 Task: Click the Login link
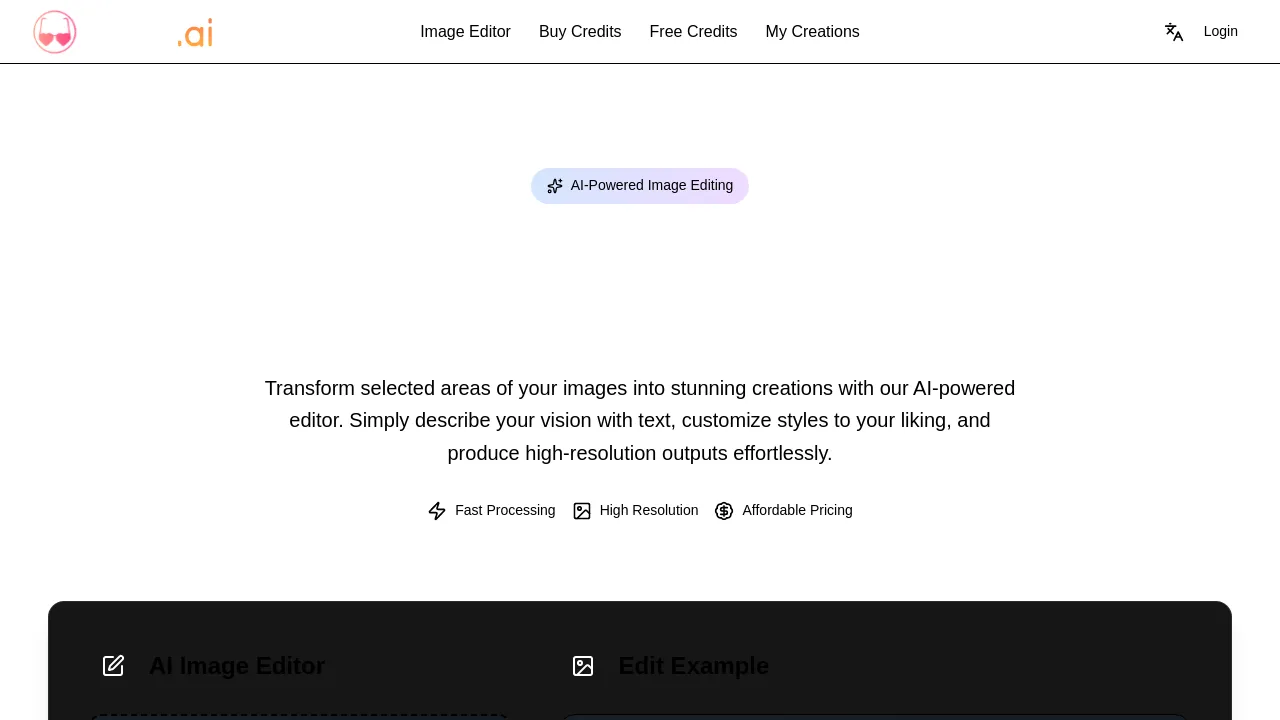[x=1220, y=31]
